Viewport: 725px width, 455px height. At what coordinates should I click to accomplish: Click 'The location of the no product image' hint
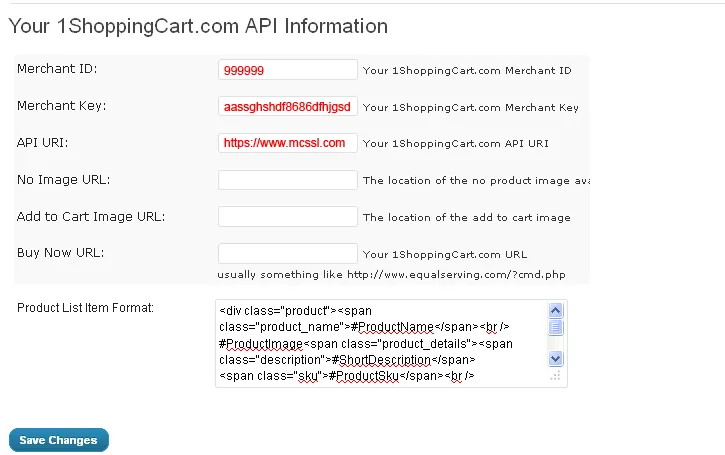(x=476, y=180)
